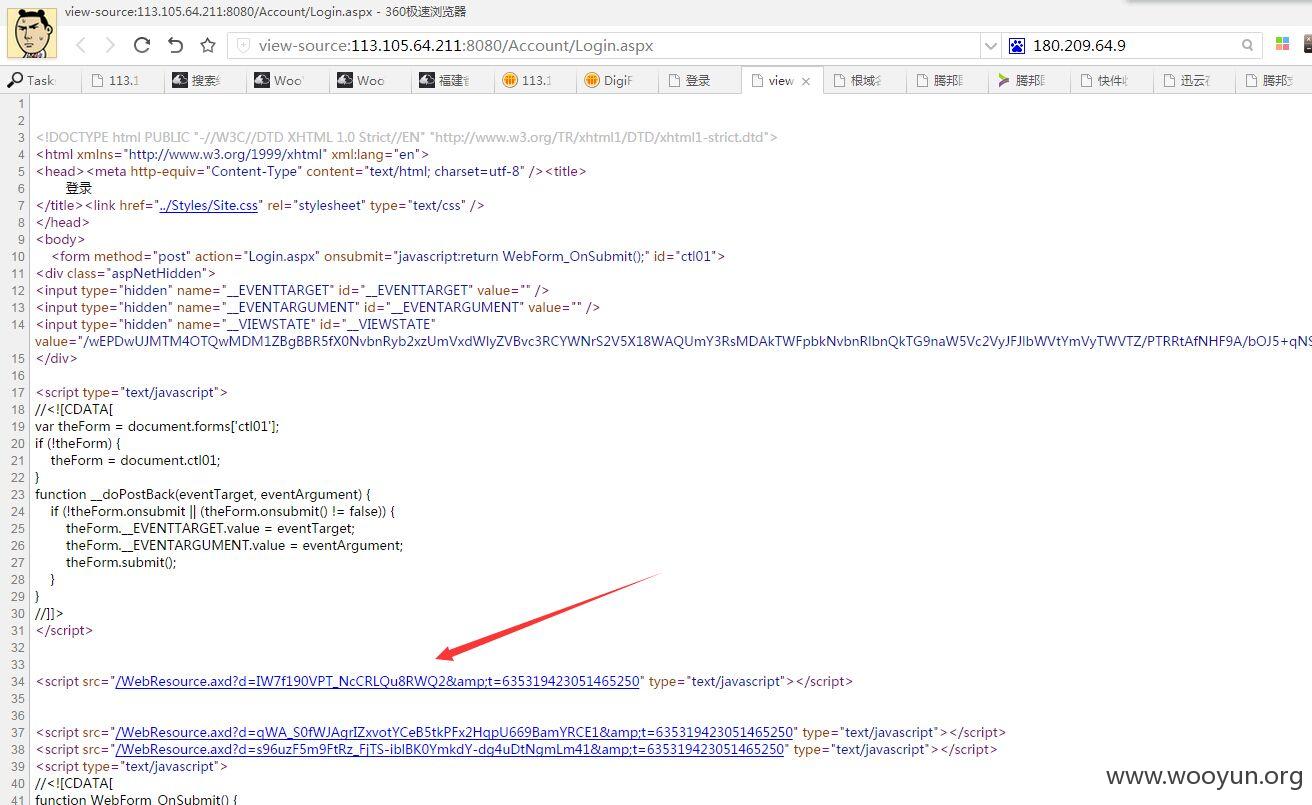The image size is (1312, 805).
Task: Switch to the 快件 tab
Action: click(x=1112, y=80)
